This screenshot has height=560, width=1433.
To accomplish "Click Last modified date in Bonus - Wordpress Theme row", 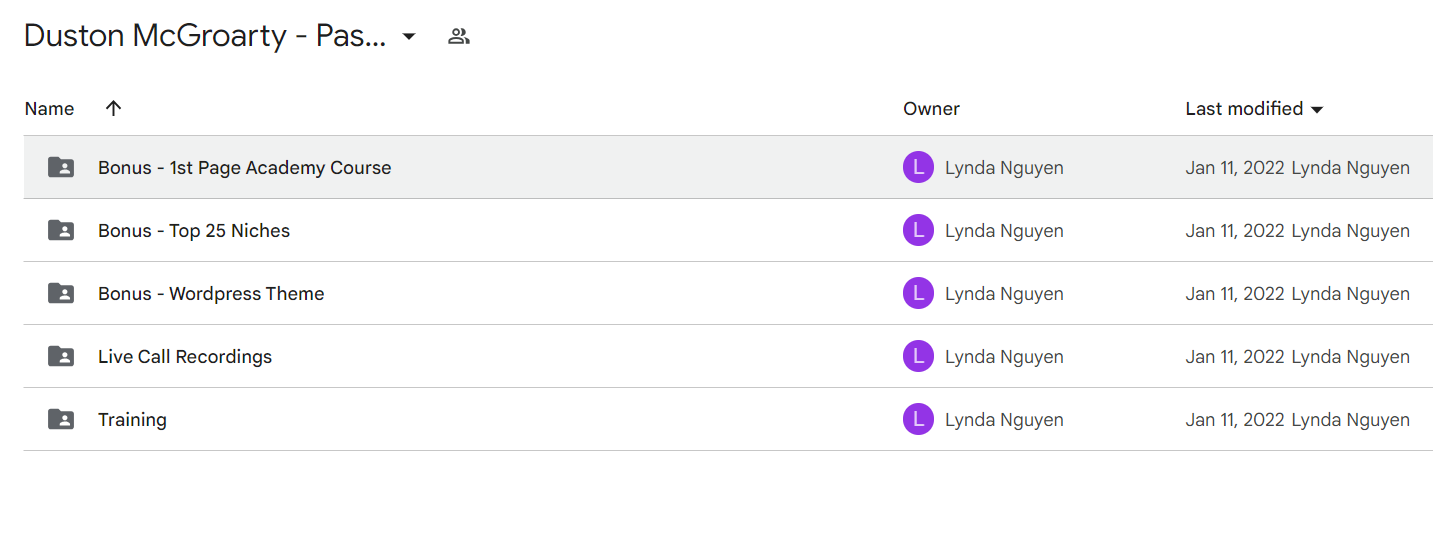I will [x=1235, y=293].
